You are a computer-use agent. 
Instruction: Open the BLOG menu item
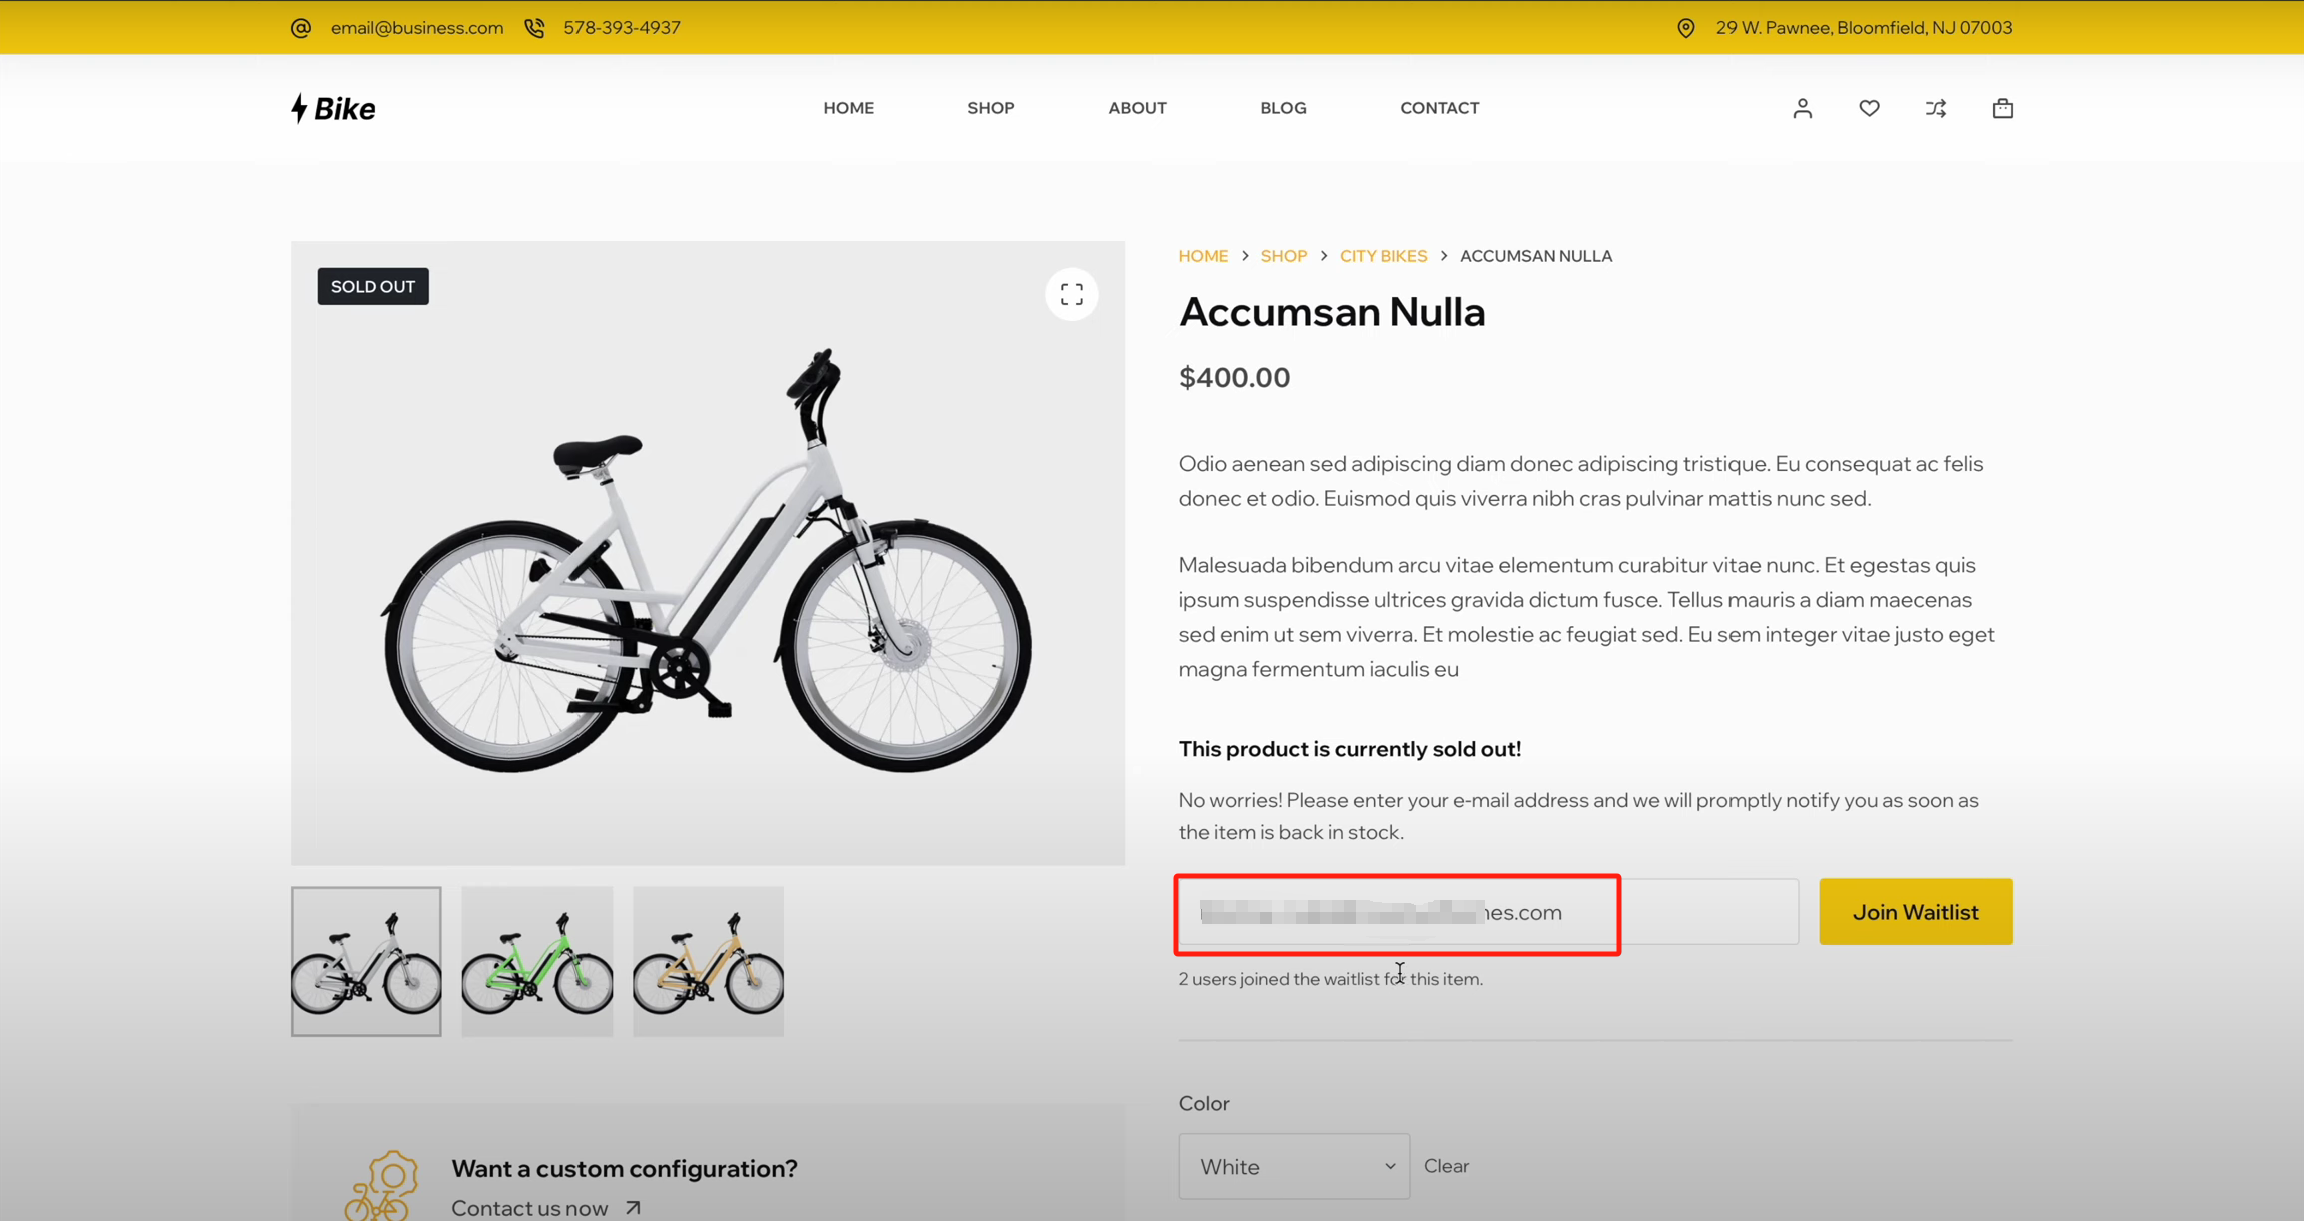pos(1283,108)
